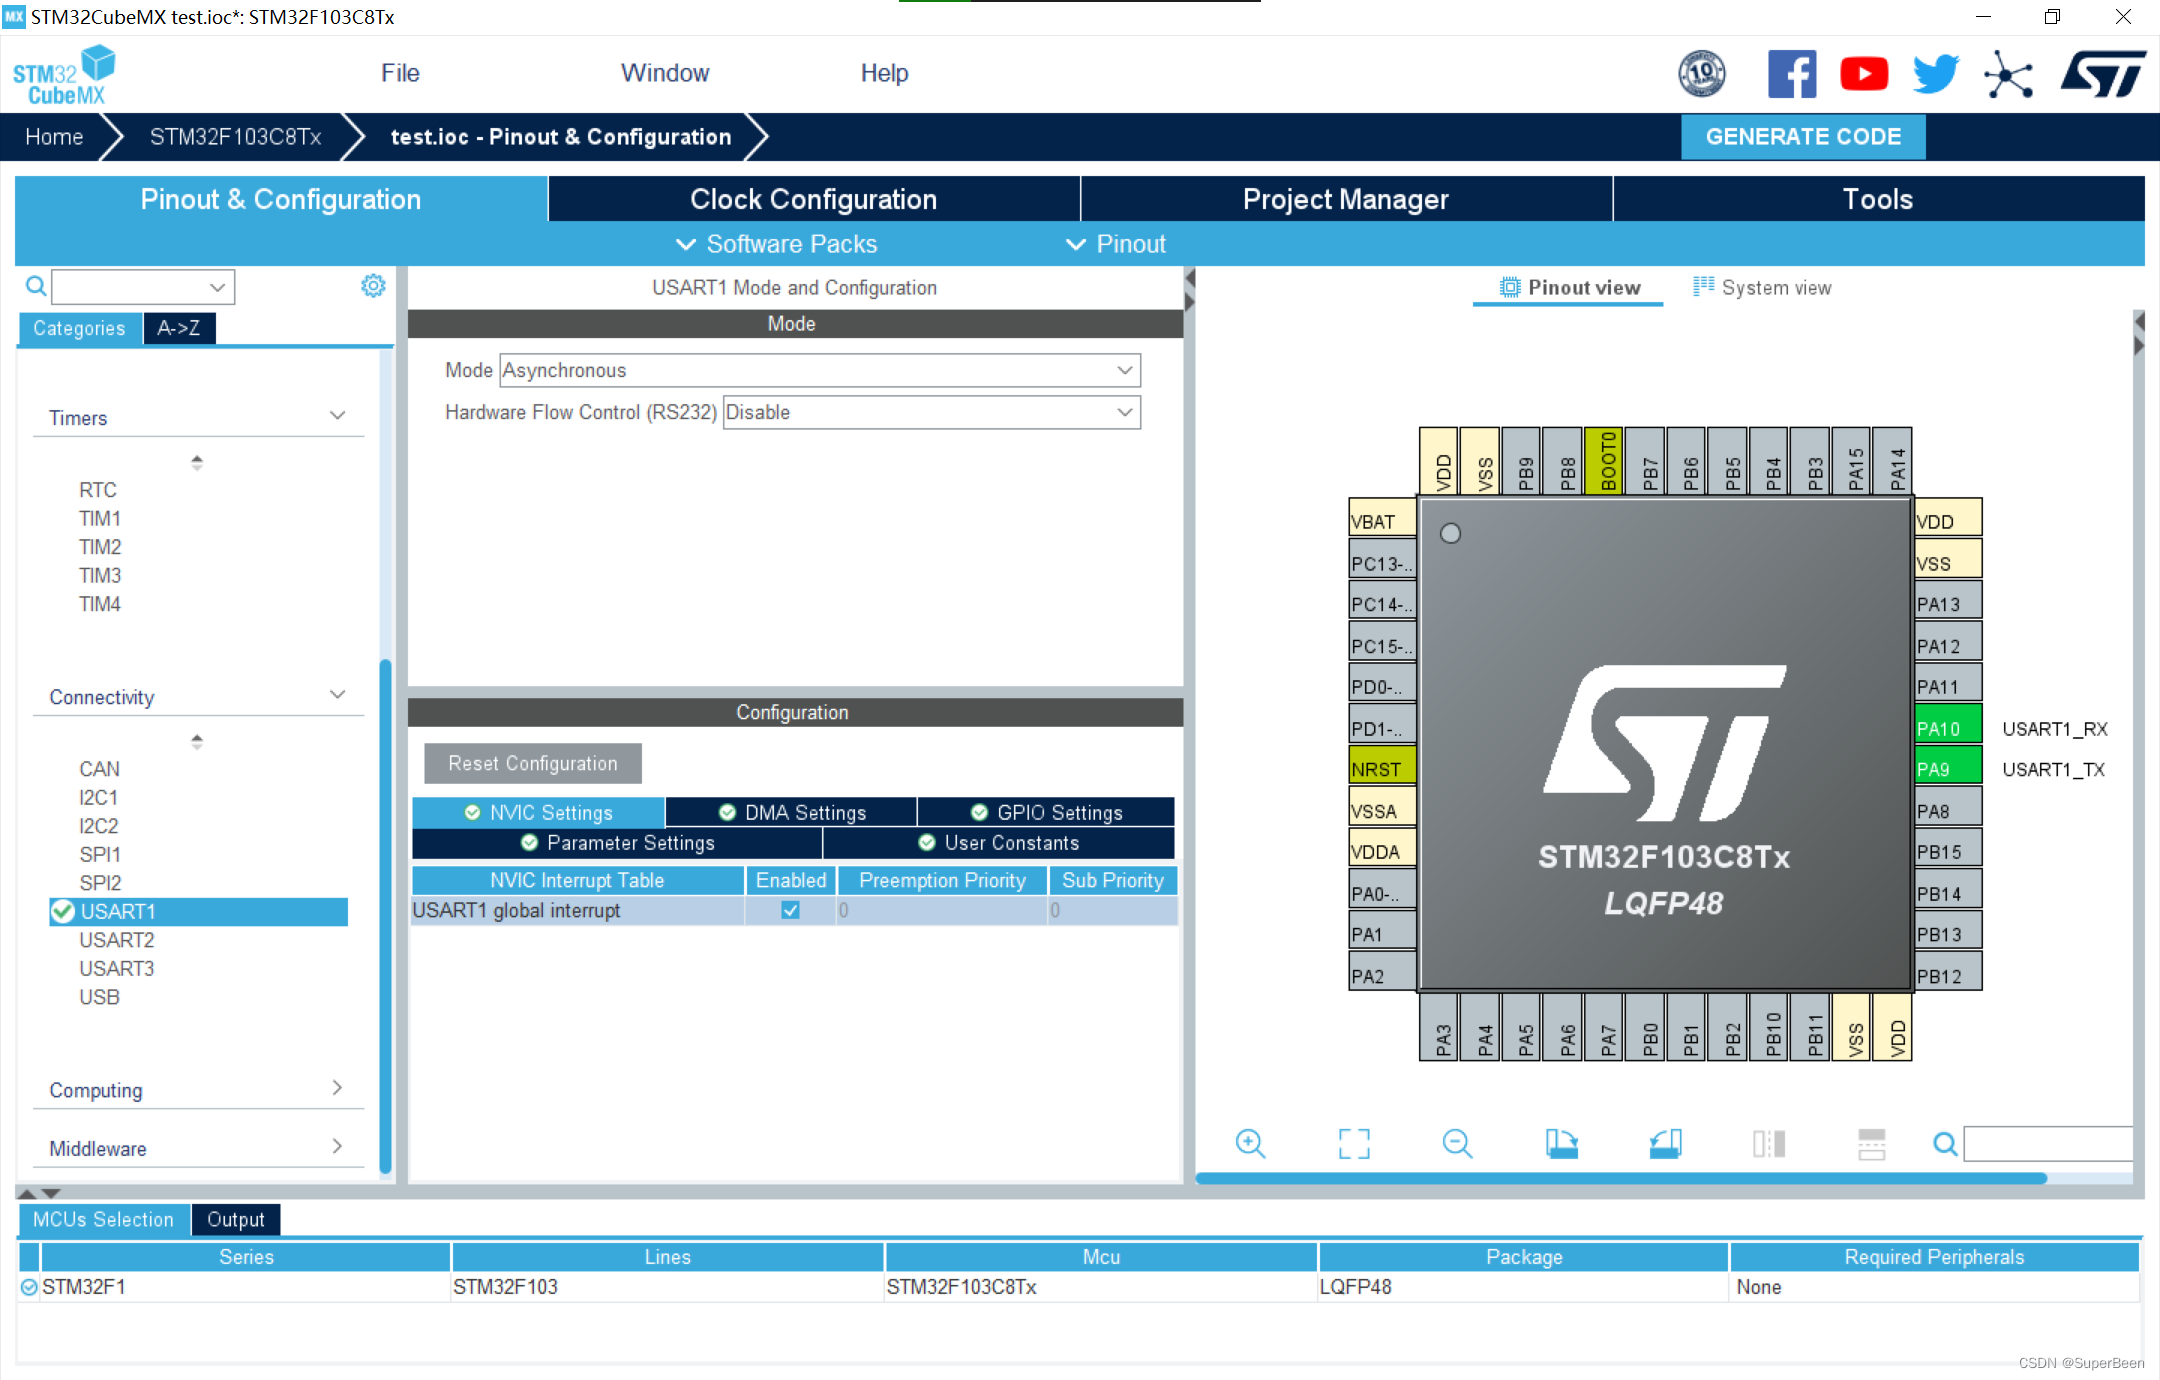Switch to Clock Configuration tab
This screenshot has height=1380, width=2160.
click(x=813, y=199)
